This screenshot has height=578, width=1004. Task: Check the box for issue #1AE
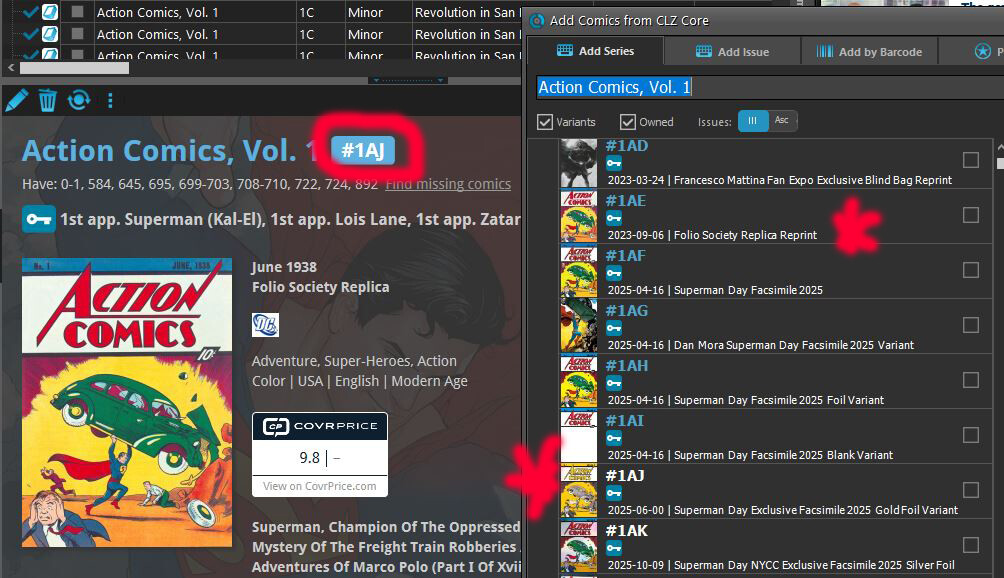click(970, 215)
